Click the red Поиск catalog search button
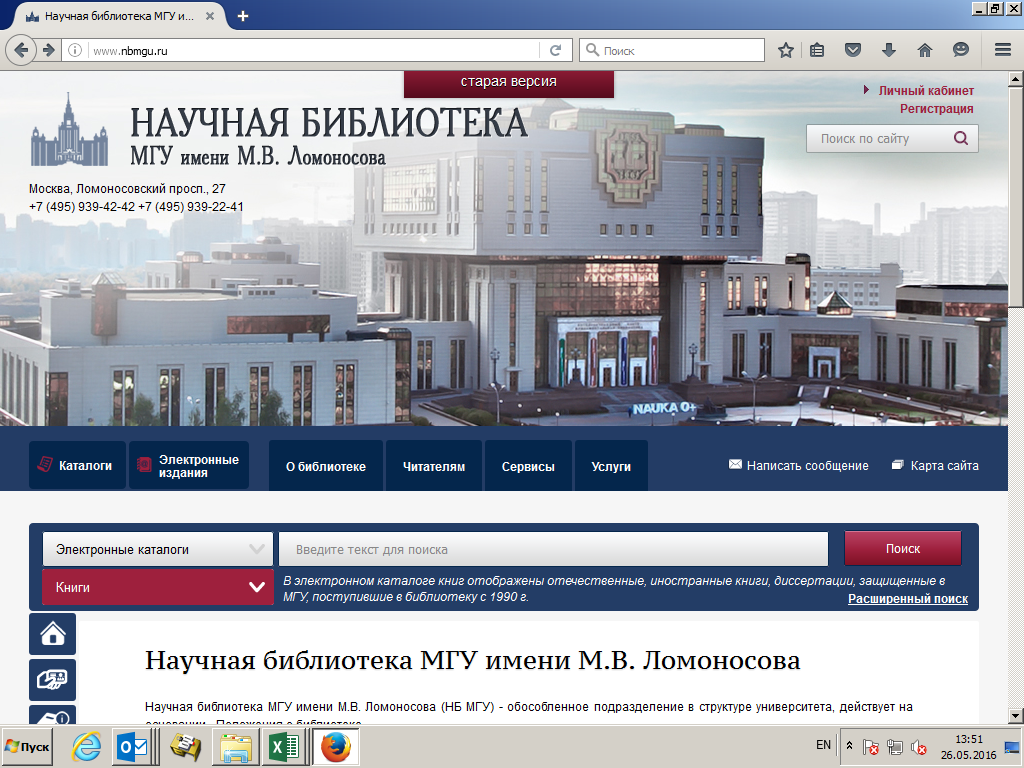This screenshot has width=1024, height=768. 903,549
